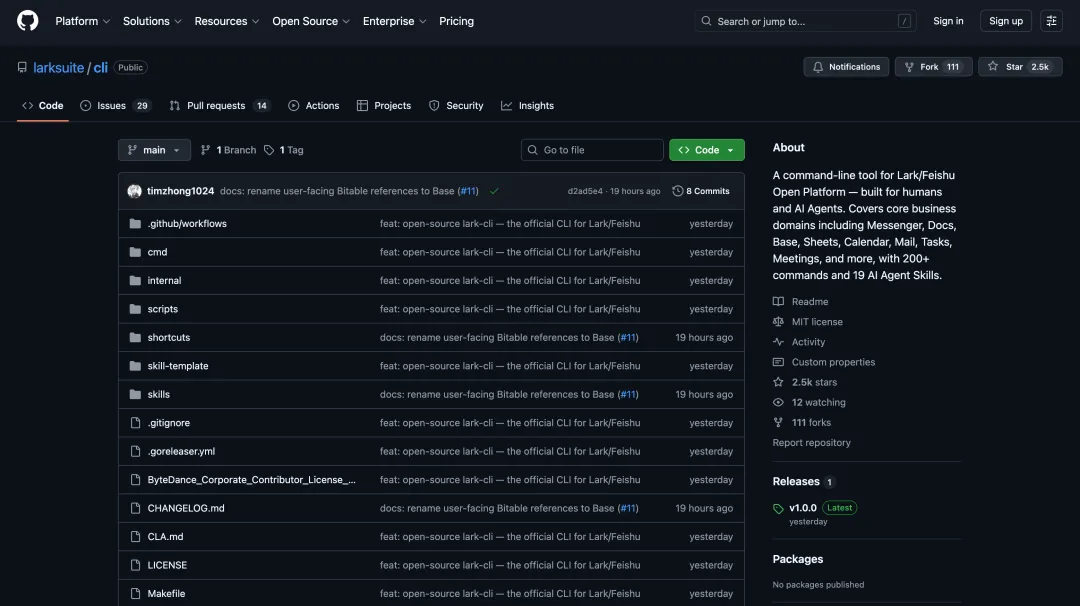This screenshot has height=606, width=1080.
Task: Open ByteDance_Corporate_Contributor_License file
Action: coord(251,480)
